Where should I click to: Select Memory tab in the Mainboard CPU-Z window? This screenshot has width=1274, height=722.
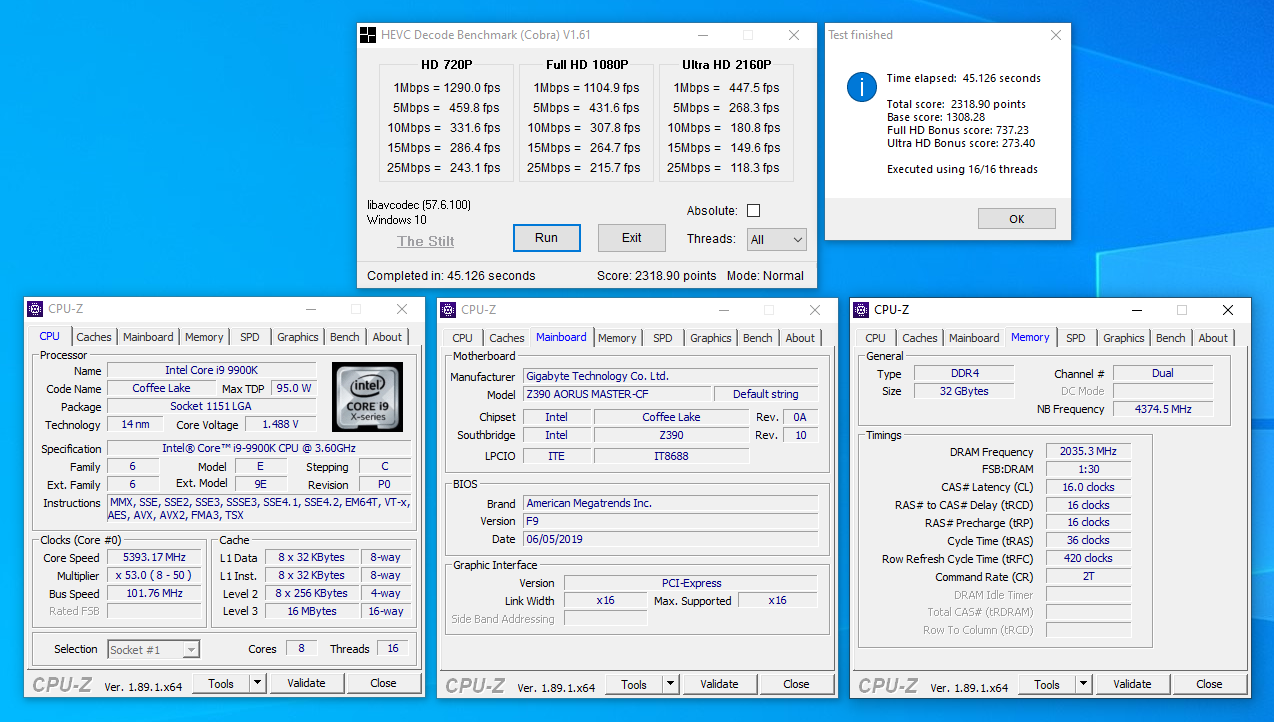(x=617, y=338)
